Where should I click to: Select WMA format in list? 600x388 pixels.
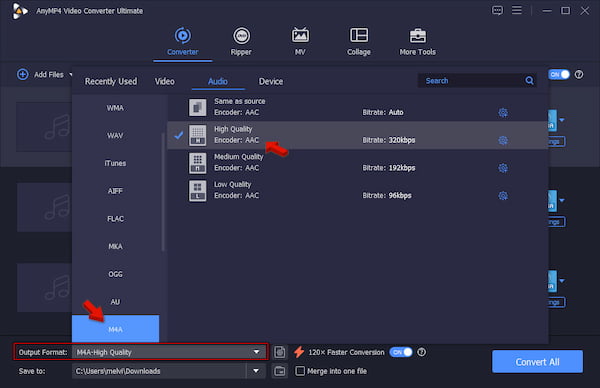click(x=115, y=108)
